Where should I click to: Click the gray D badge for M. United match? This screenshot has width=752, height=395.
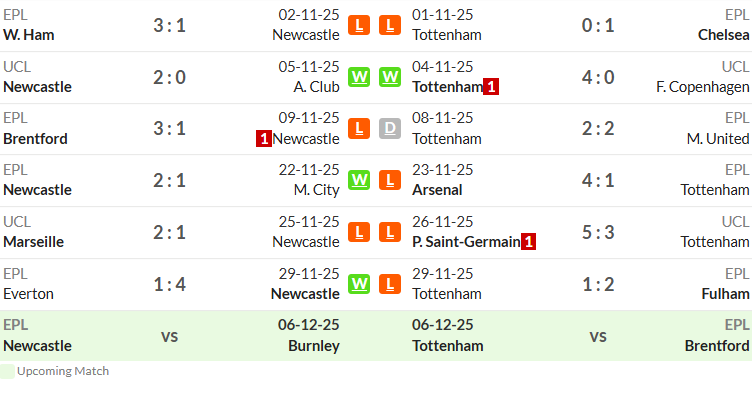click(x=390, y=128)
